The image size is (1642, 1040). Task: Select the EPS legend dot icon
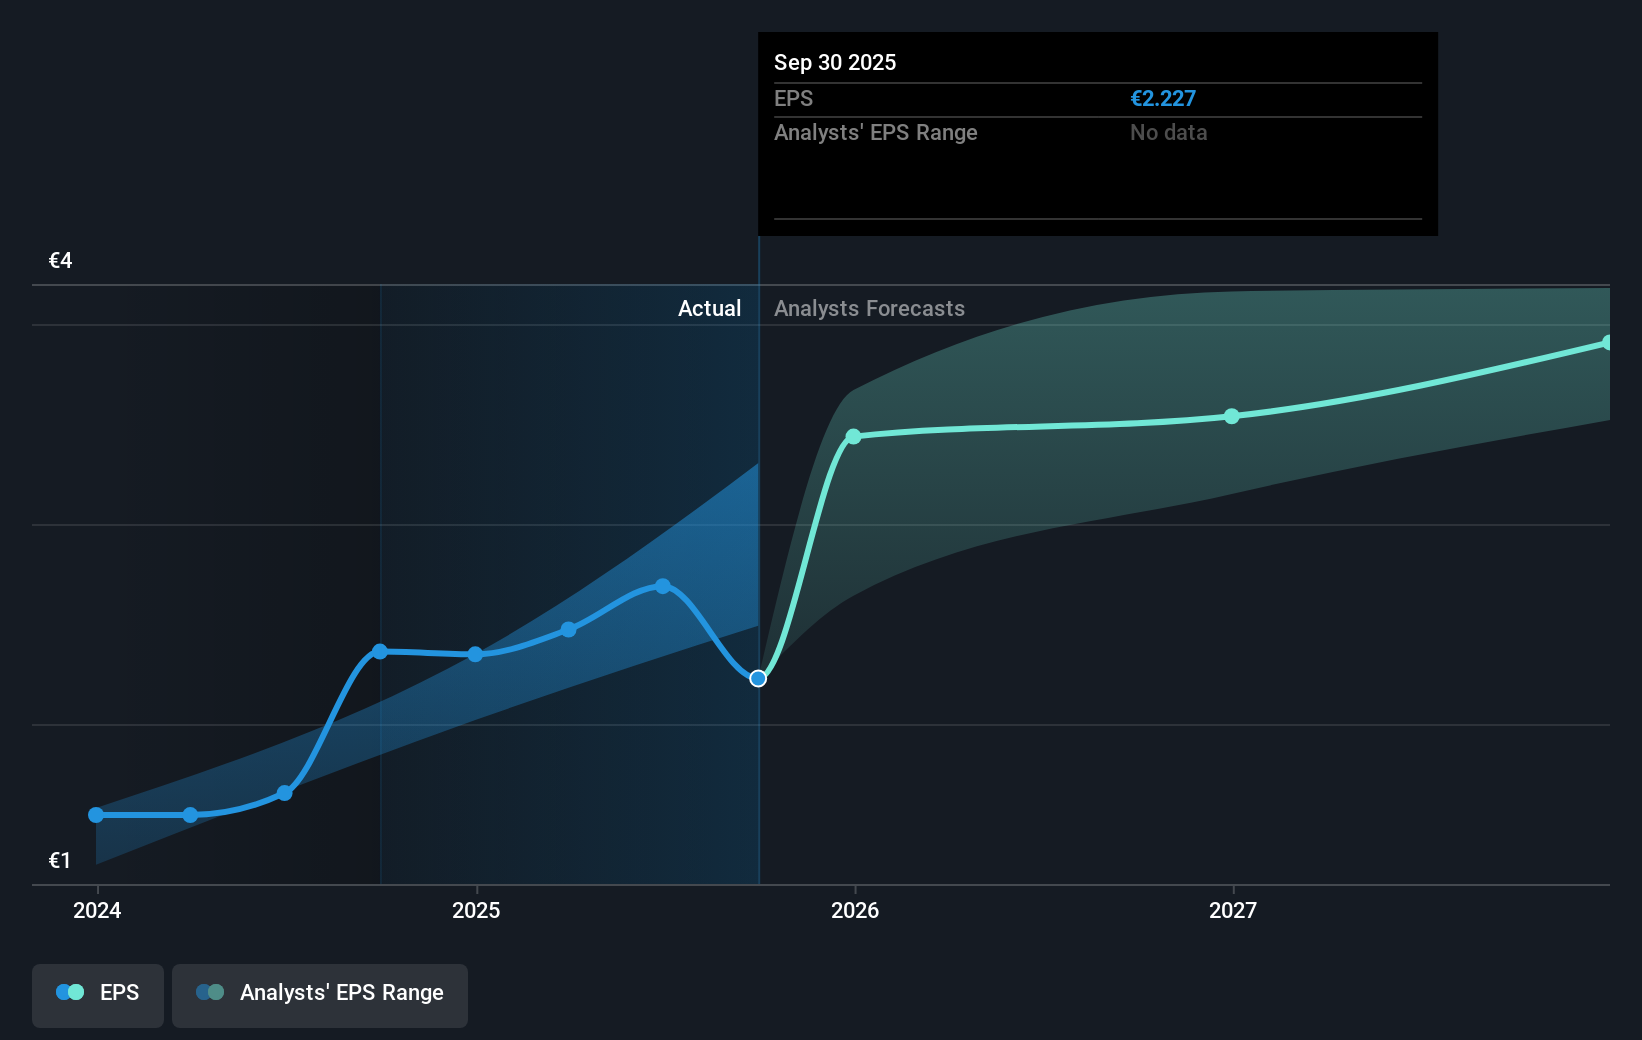coord(68,992)
